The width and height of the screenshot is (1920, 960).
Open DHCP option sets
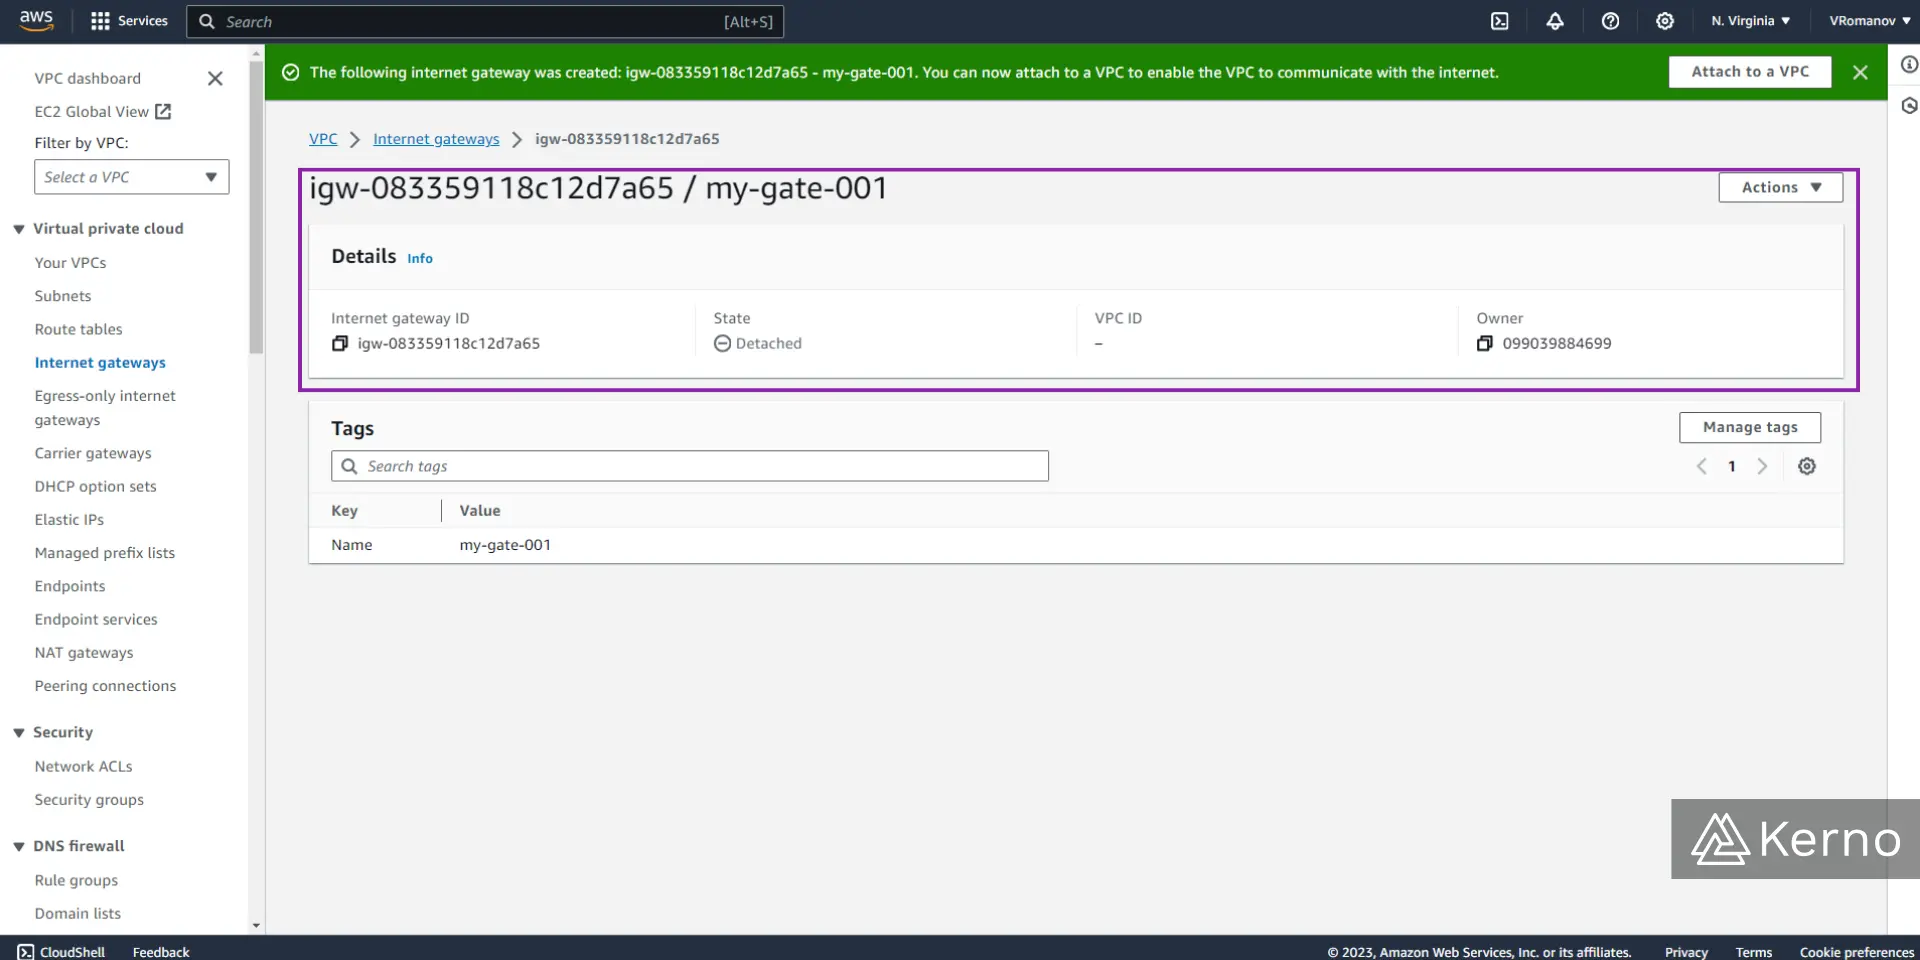point(96,486)
